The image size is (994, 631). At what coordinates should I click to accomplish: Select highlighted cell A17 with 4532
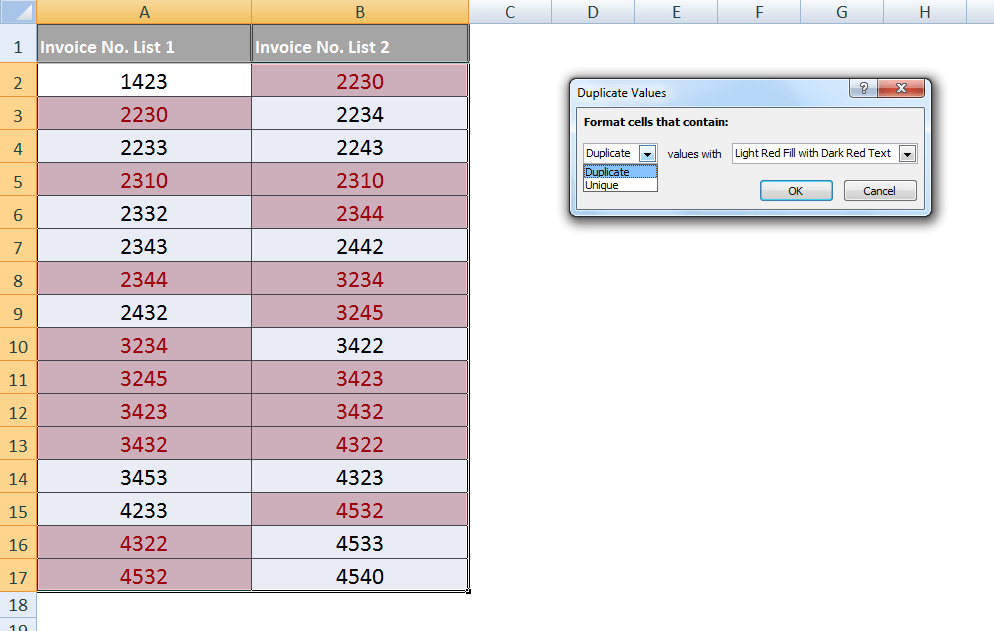pos(145,575)
